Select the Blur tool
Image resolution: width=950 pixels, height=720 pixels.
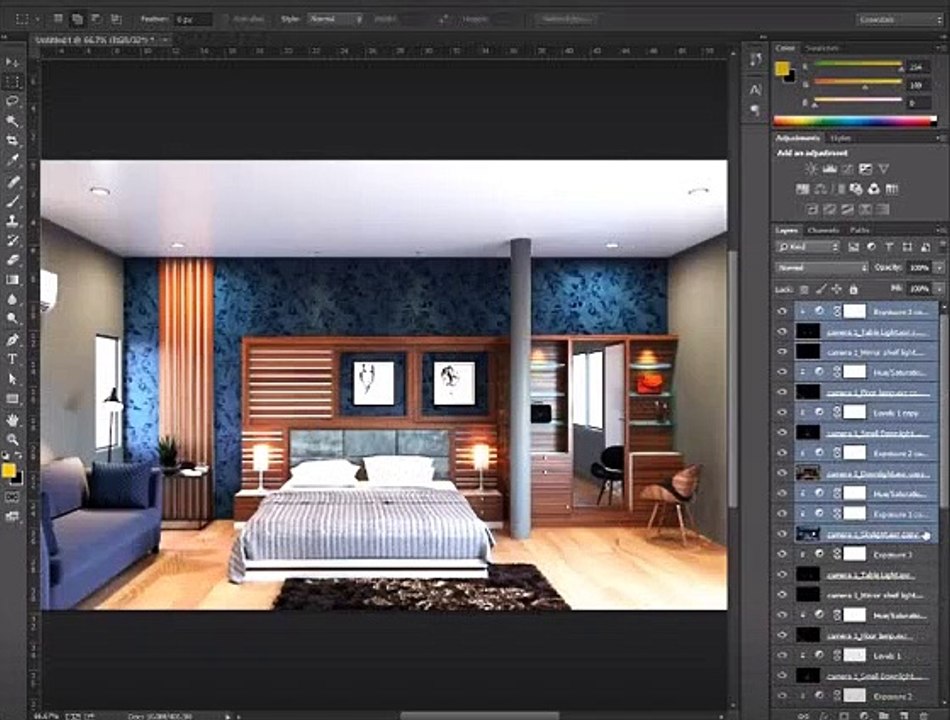12,299
